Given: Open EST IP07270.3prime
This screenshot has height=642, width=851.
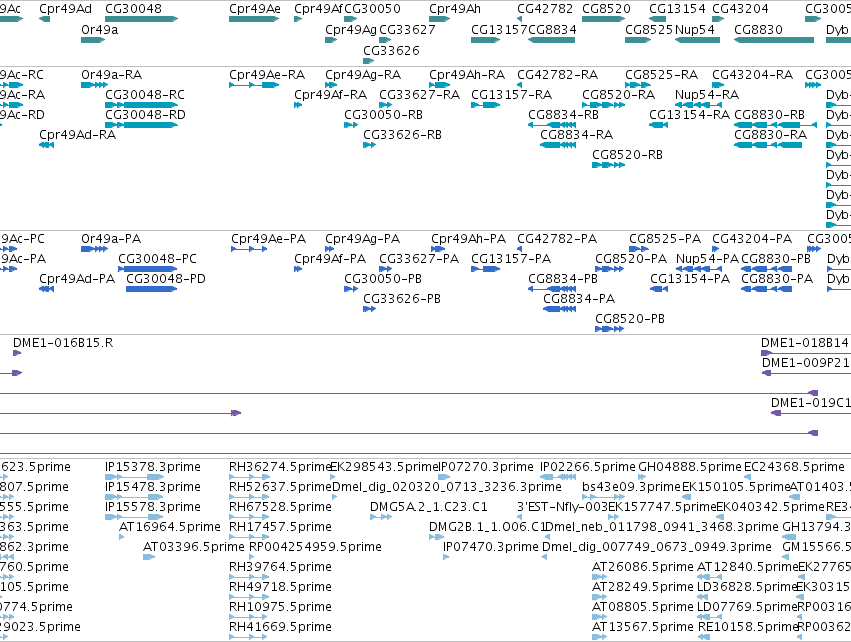Looking at the screenshot, I should coord(486,467).
